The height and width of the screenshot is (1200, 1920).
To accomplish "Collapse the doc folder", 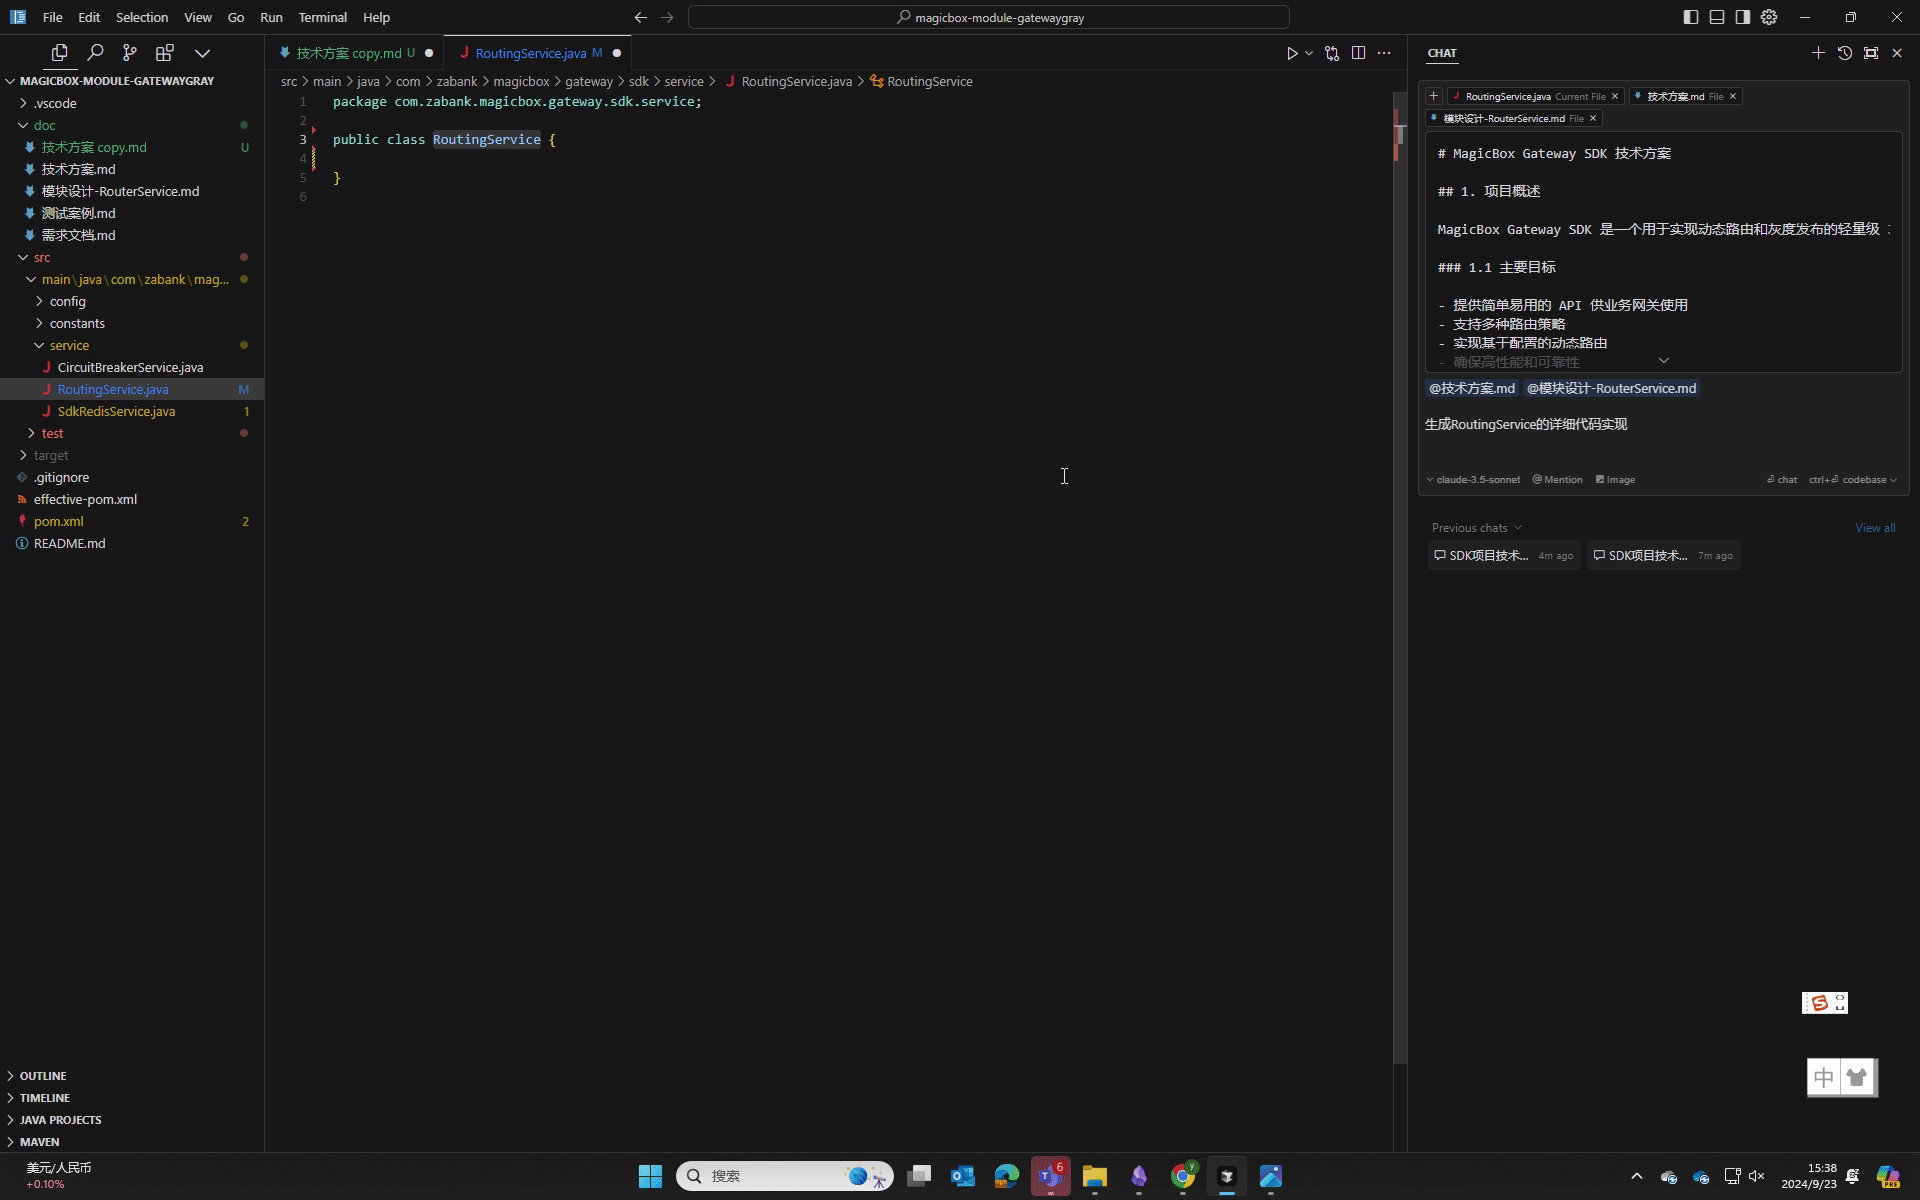I will coord(45,125).
